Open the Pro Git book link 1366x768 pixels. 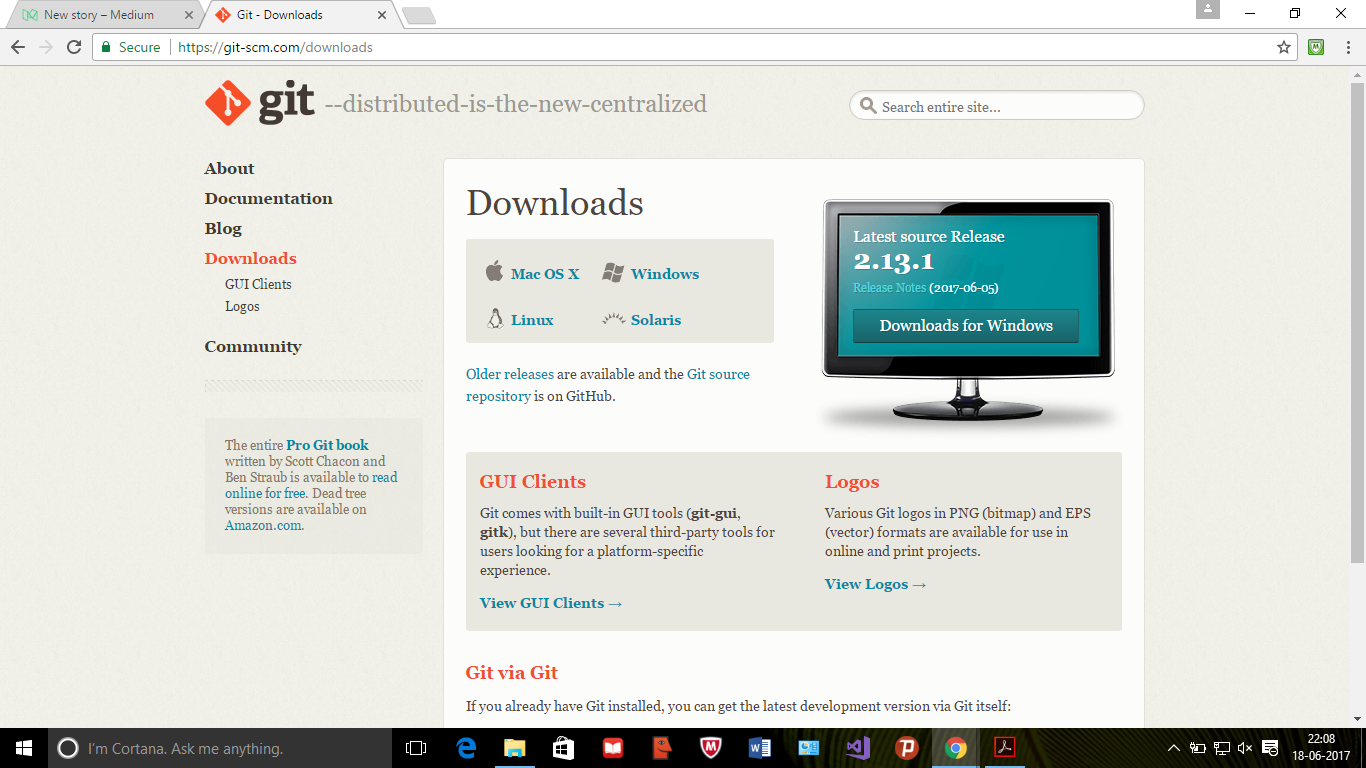point(327,445)
